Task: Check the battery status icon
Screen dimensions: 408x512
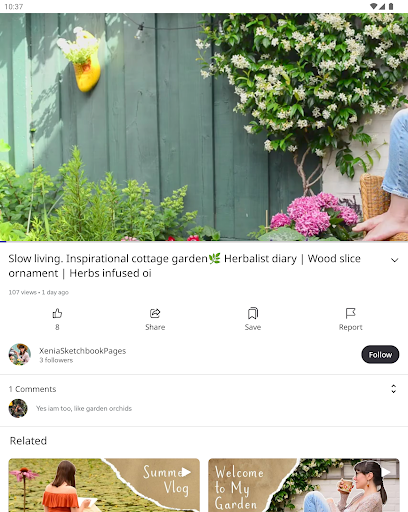Action: (391, 6)
